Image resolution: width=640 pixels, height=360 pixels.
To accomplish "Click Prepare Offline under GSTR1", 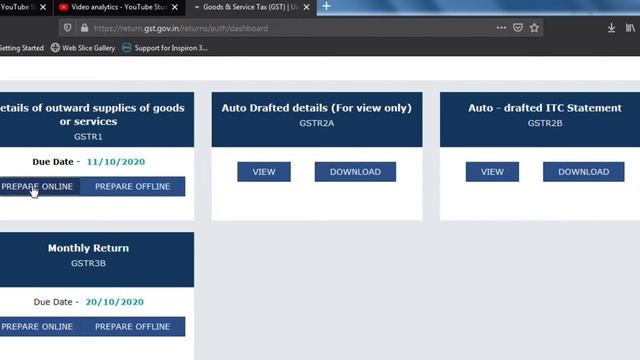I will [133, 187].
